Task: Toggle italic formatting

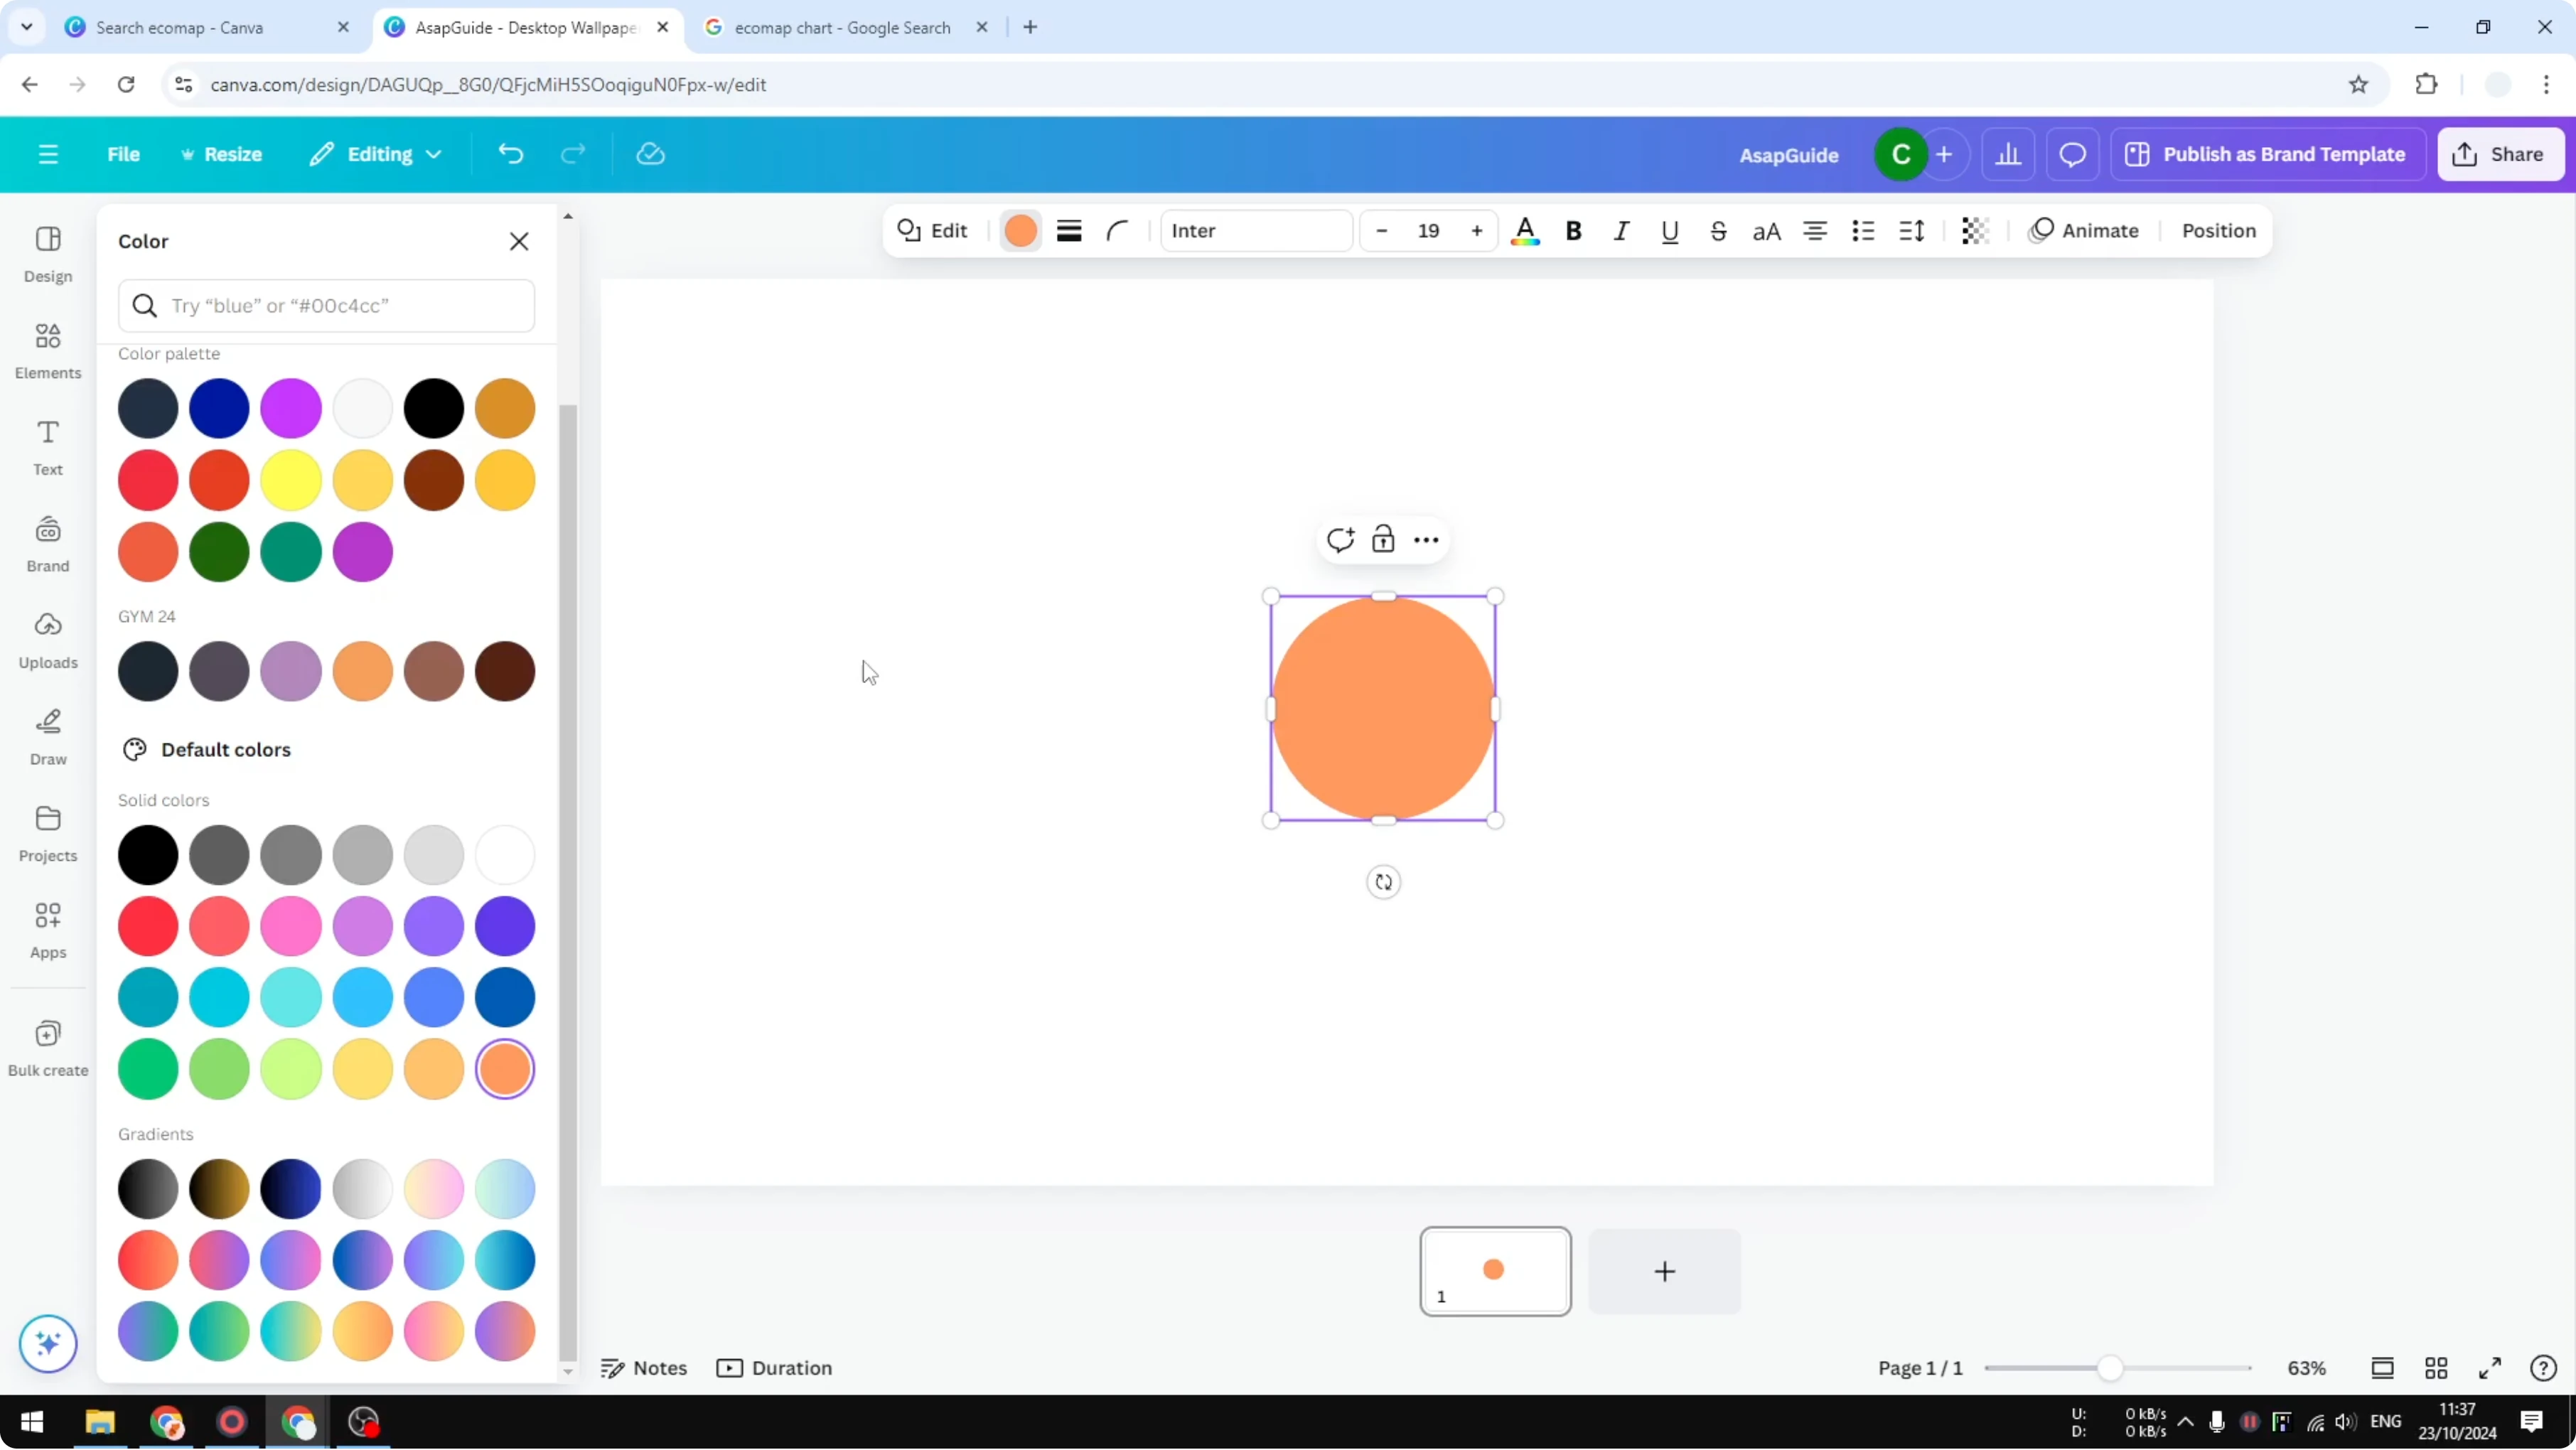Action: [1621, 230]
